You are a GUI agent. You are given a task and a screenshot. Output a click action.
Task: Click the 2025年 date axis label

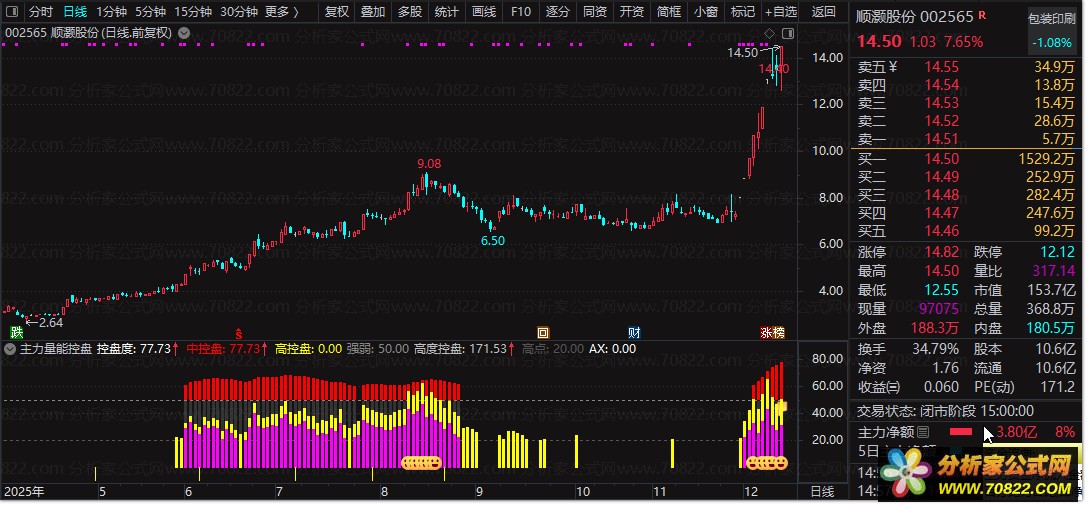click(24, 493)
